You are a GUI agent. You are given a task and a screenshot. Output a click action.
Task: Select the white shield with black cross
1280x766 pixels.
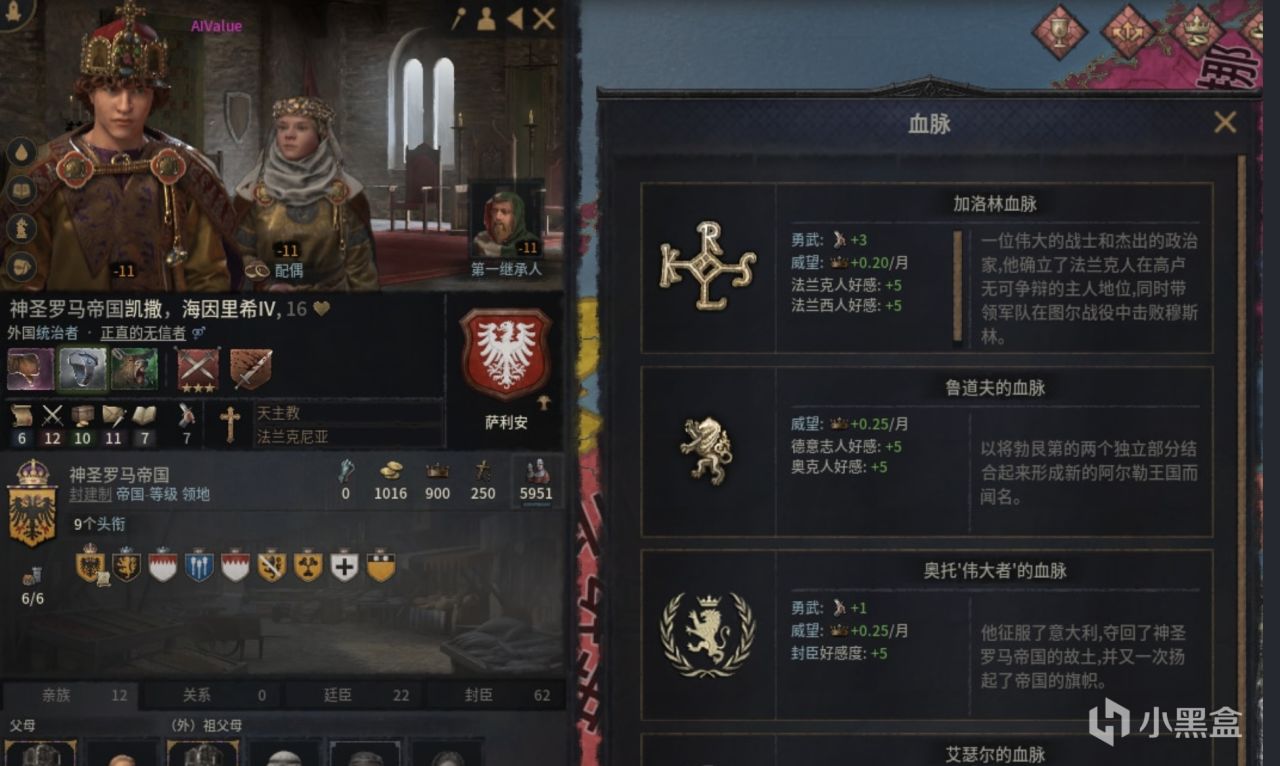pos(344,566)
